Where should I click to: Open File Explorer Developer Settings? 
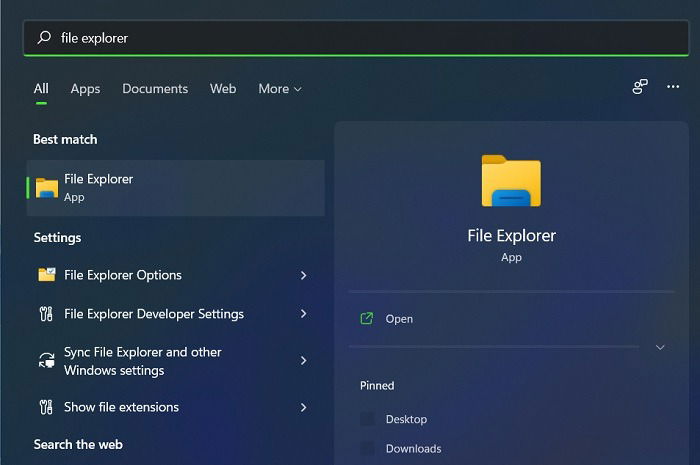[x=176, y=314]
